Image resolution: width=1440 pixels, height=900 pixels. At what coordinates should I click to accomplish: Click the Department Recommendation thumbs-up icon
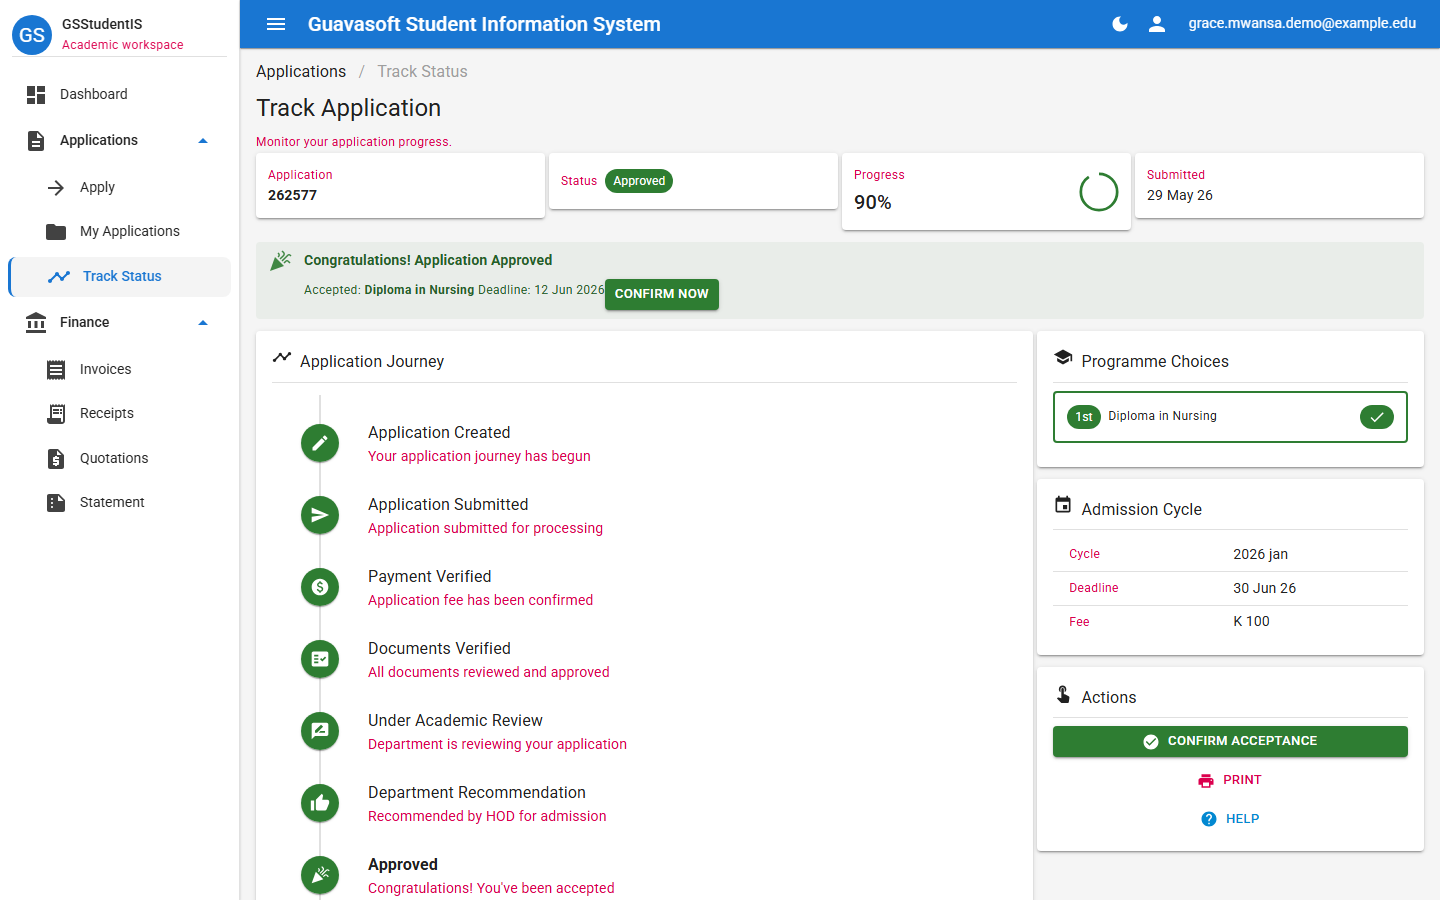pyautogui.click(x=320, y=803)
